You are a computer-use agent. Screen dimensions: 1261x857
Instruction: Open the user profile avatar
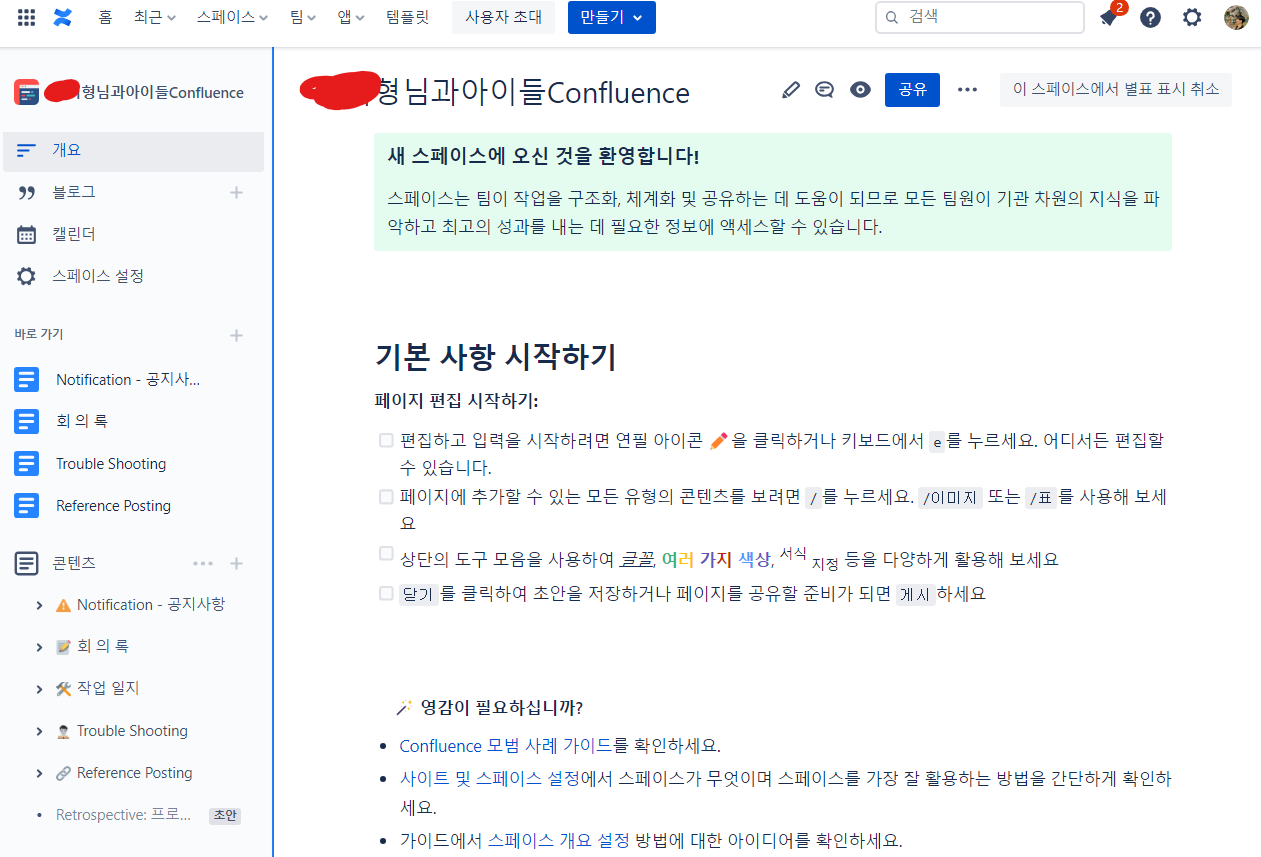(1236, 17)
